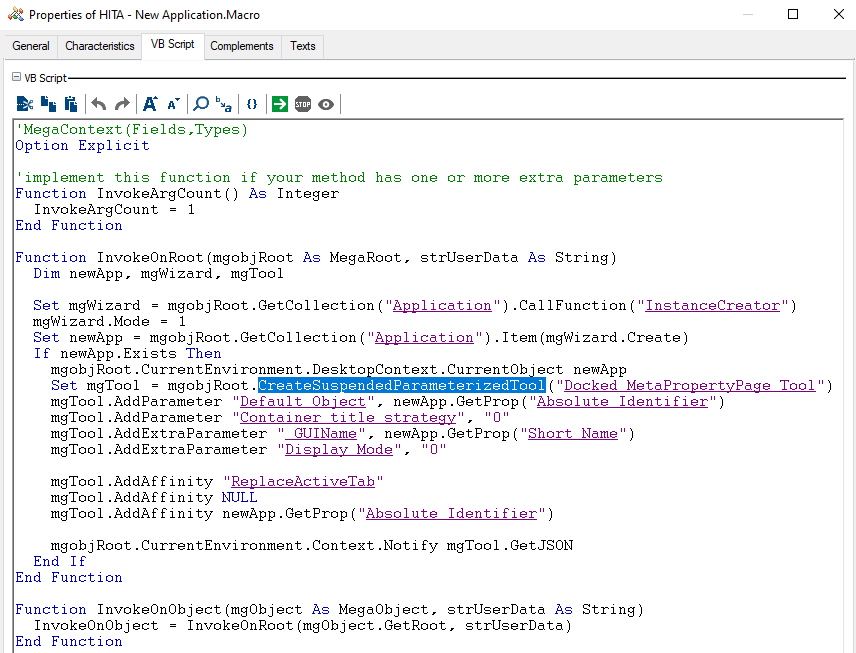Click the Copy icon in script toolbar
The image size is (856, 653).
49,104
